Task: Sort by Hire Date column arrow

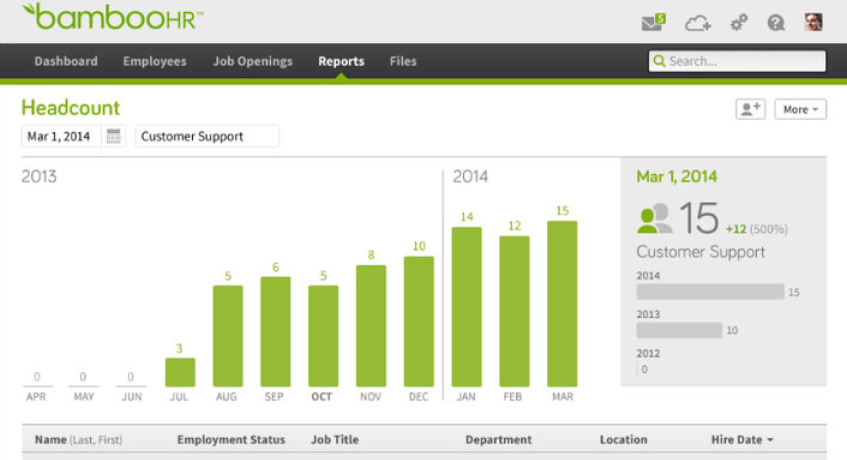Action: pos(770,440)
